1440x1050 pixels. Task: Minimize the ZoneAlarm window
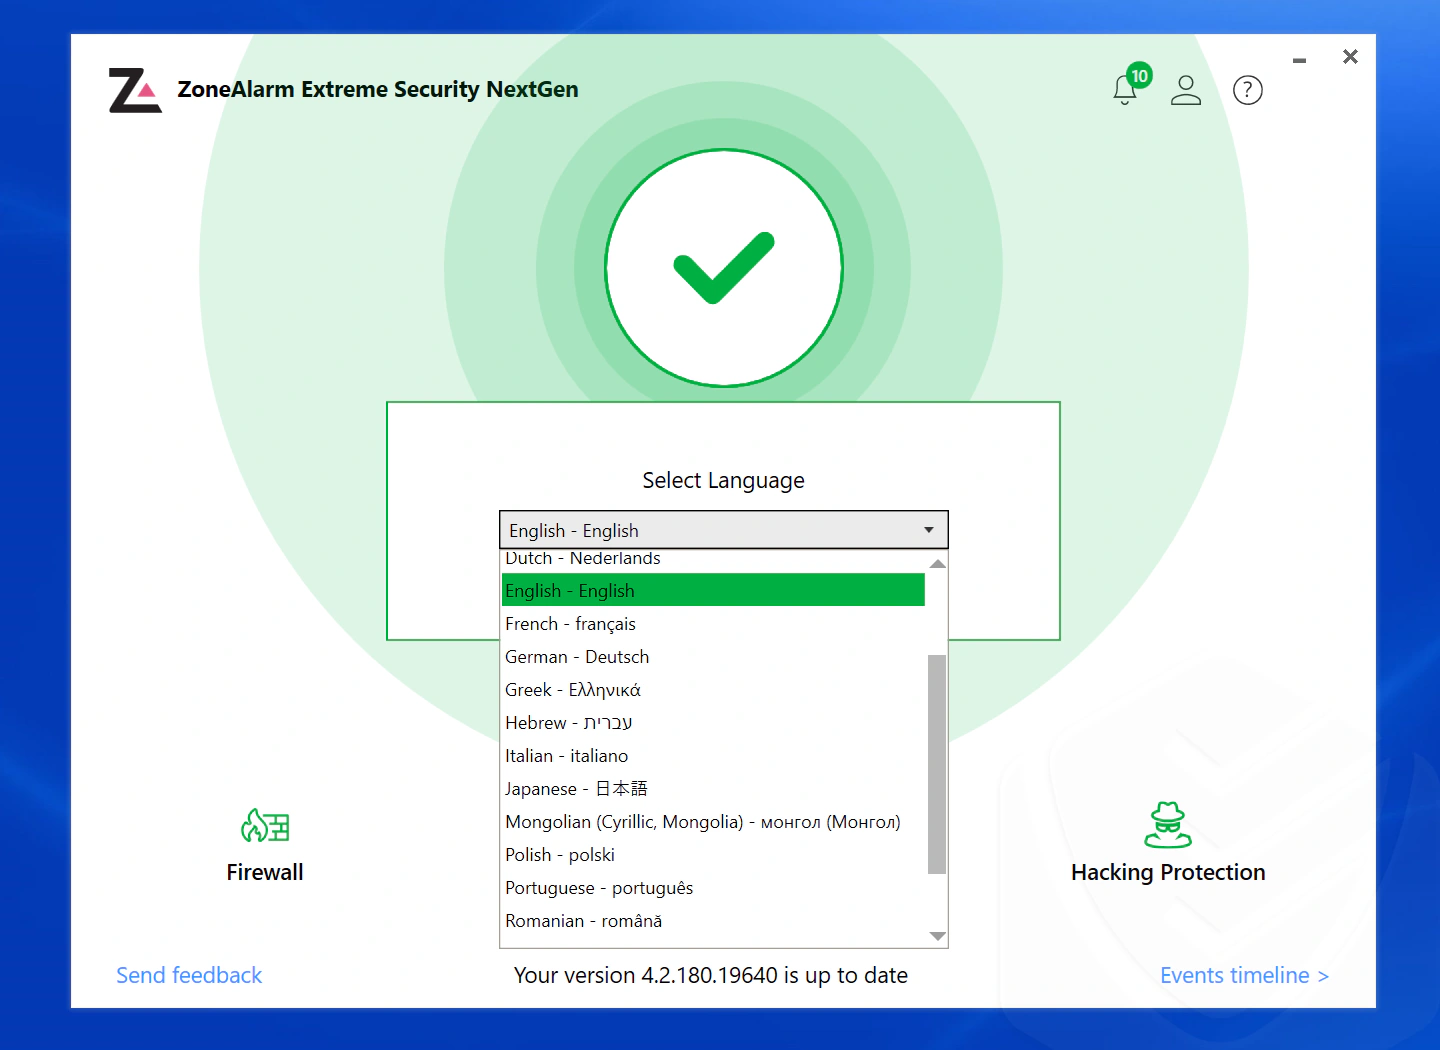tap(1299, 61)
